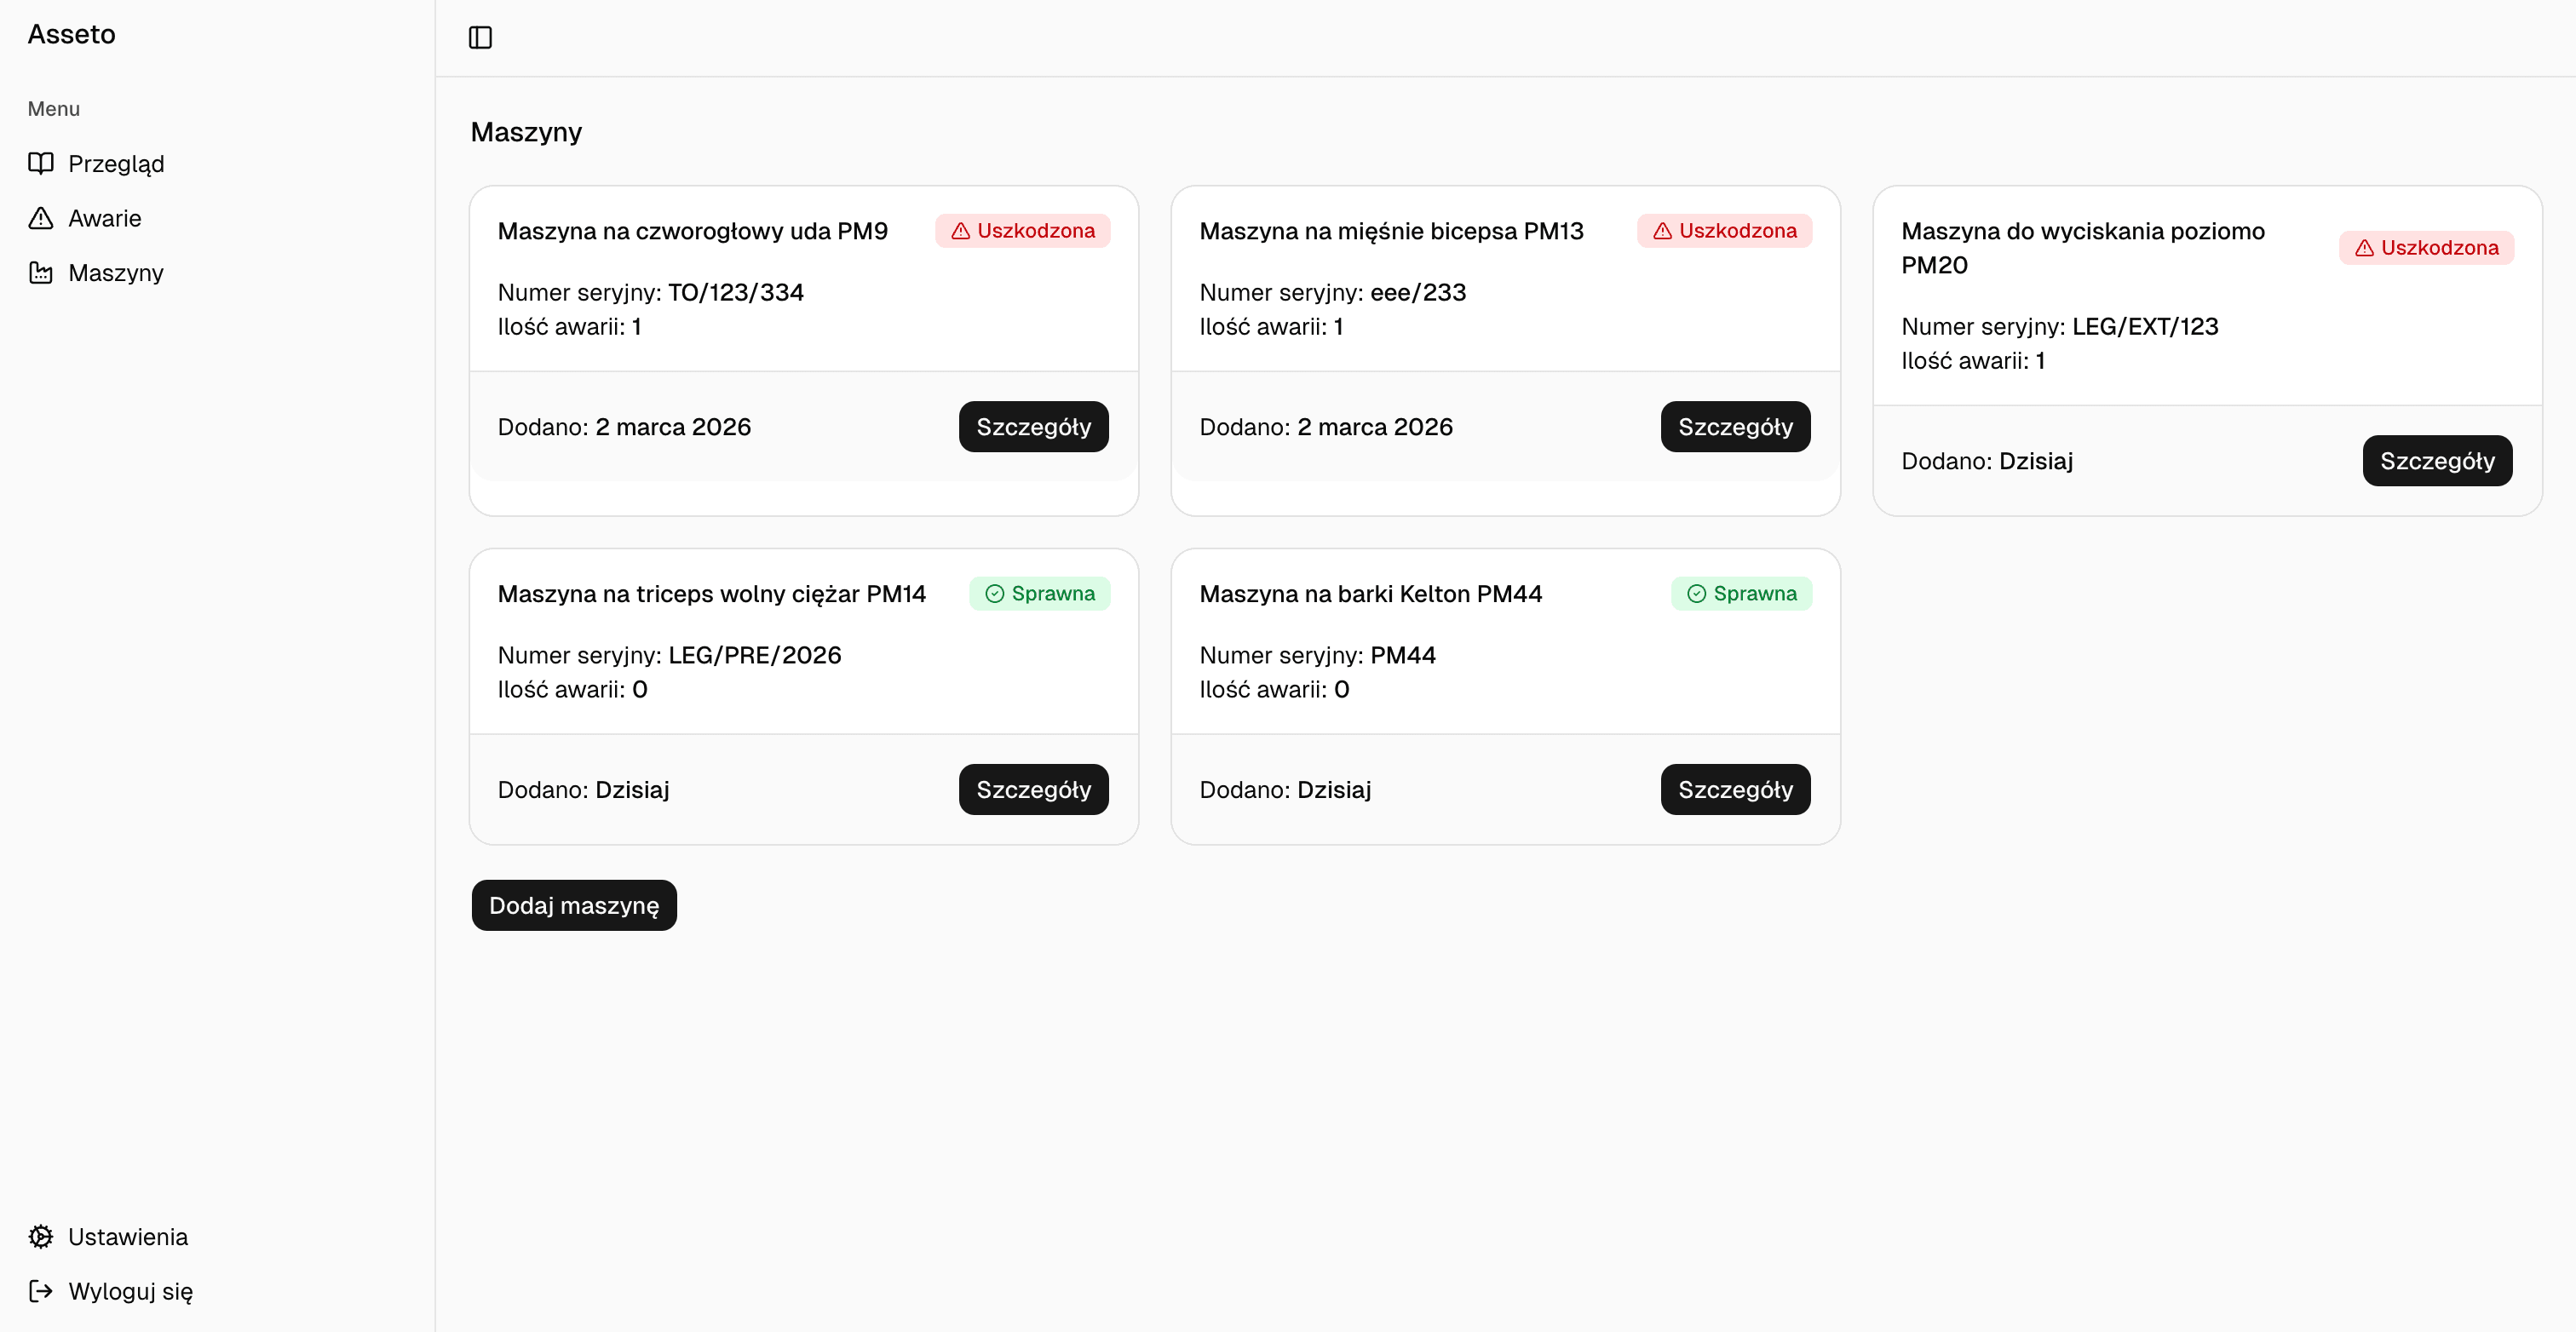Viewport: 2576px width, 1332px height.
Task: View Szczegóły of the PM20 machine
Action: pyautogui.click(x=2436, y=461)
